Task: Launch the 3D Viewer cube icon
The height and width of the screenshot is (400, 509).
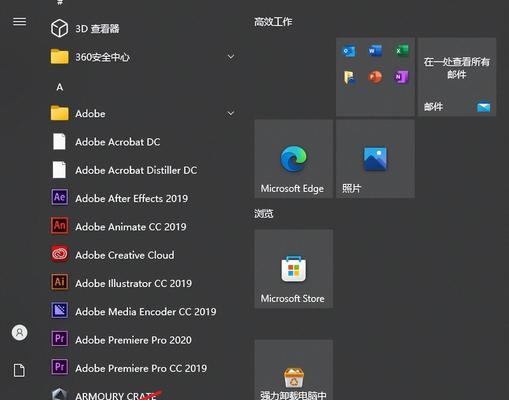Action: click(59, 28)
